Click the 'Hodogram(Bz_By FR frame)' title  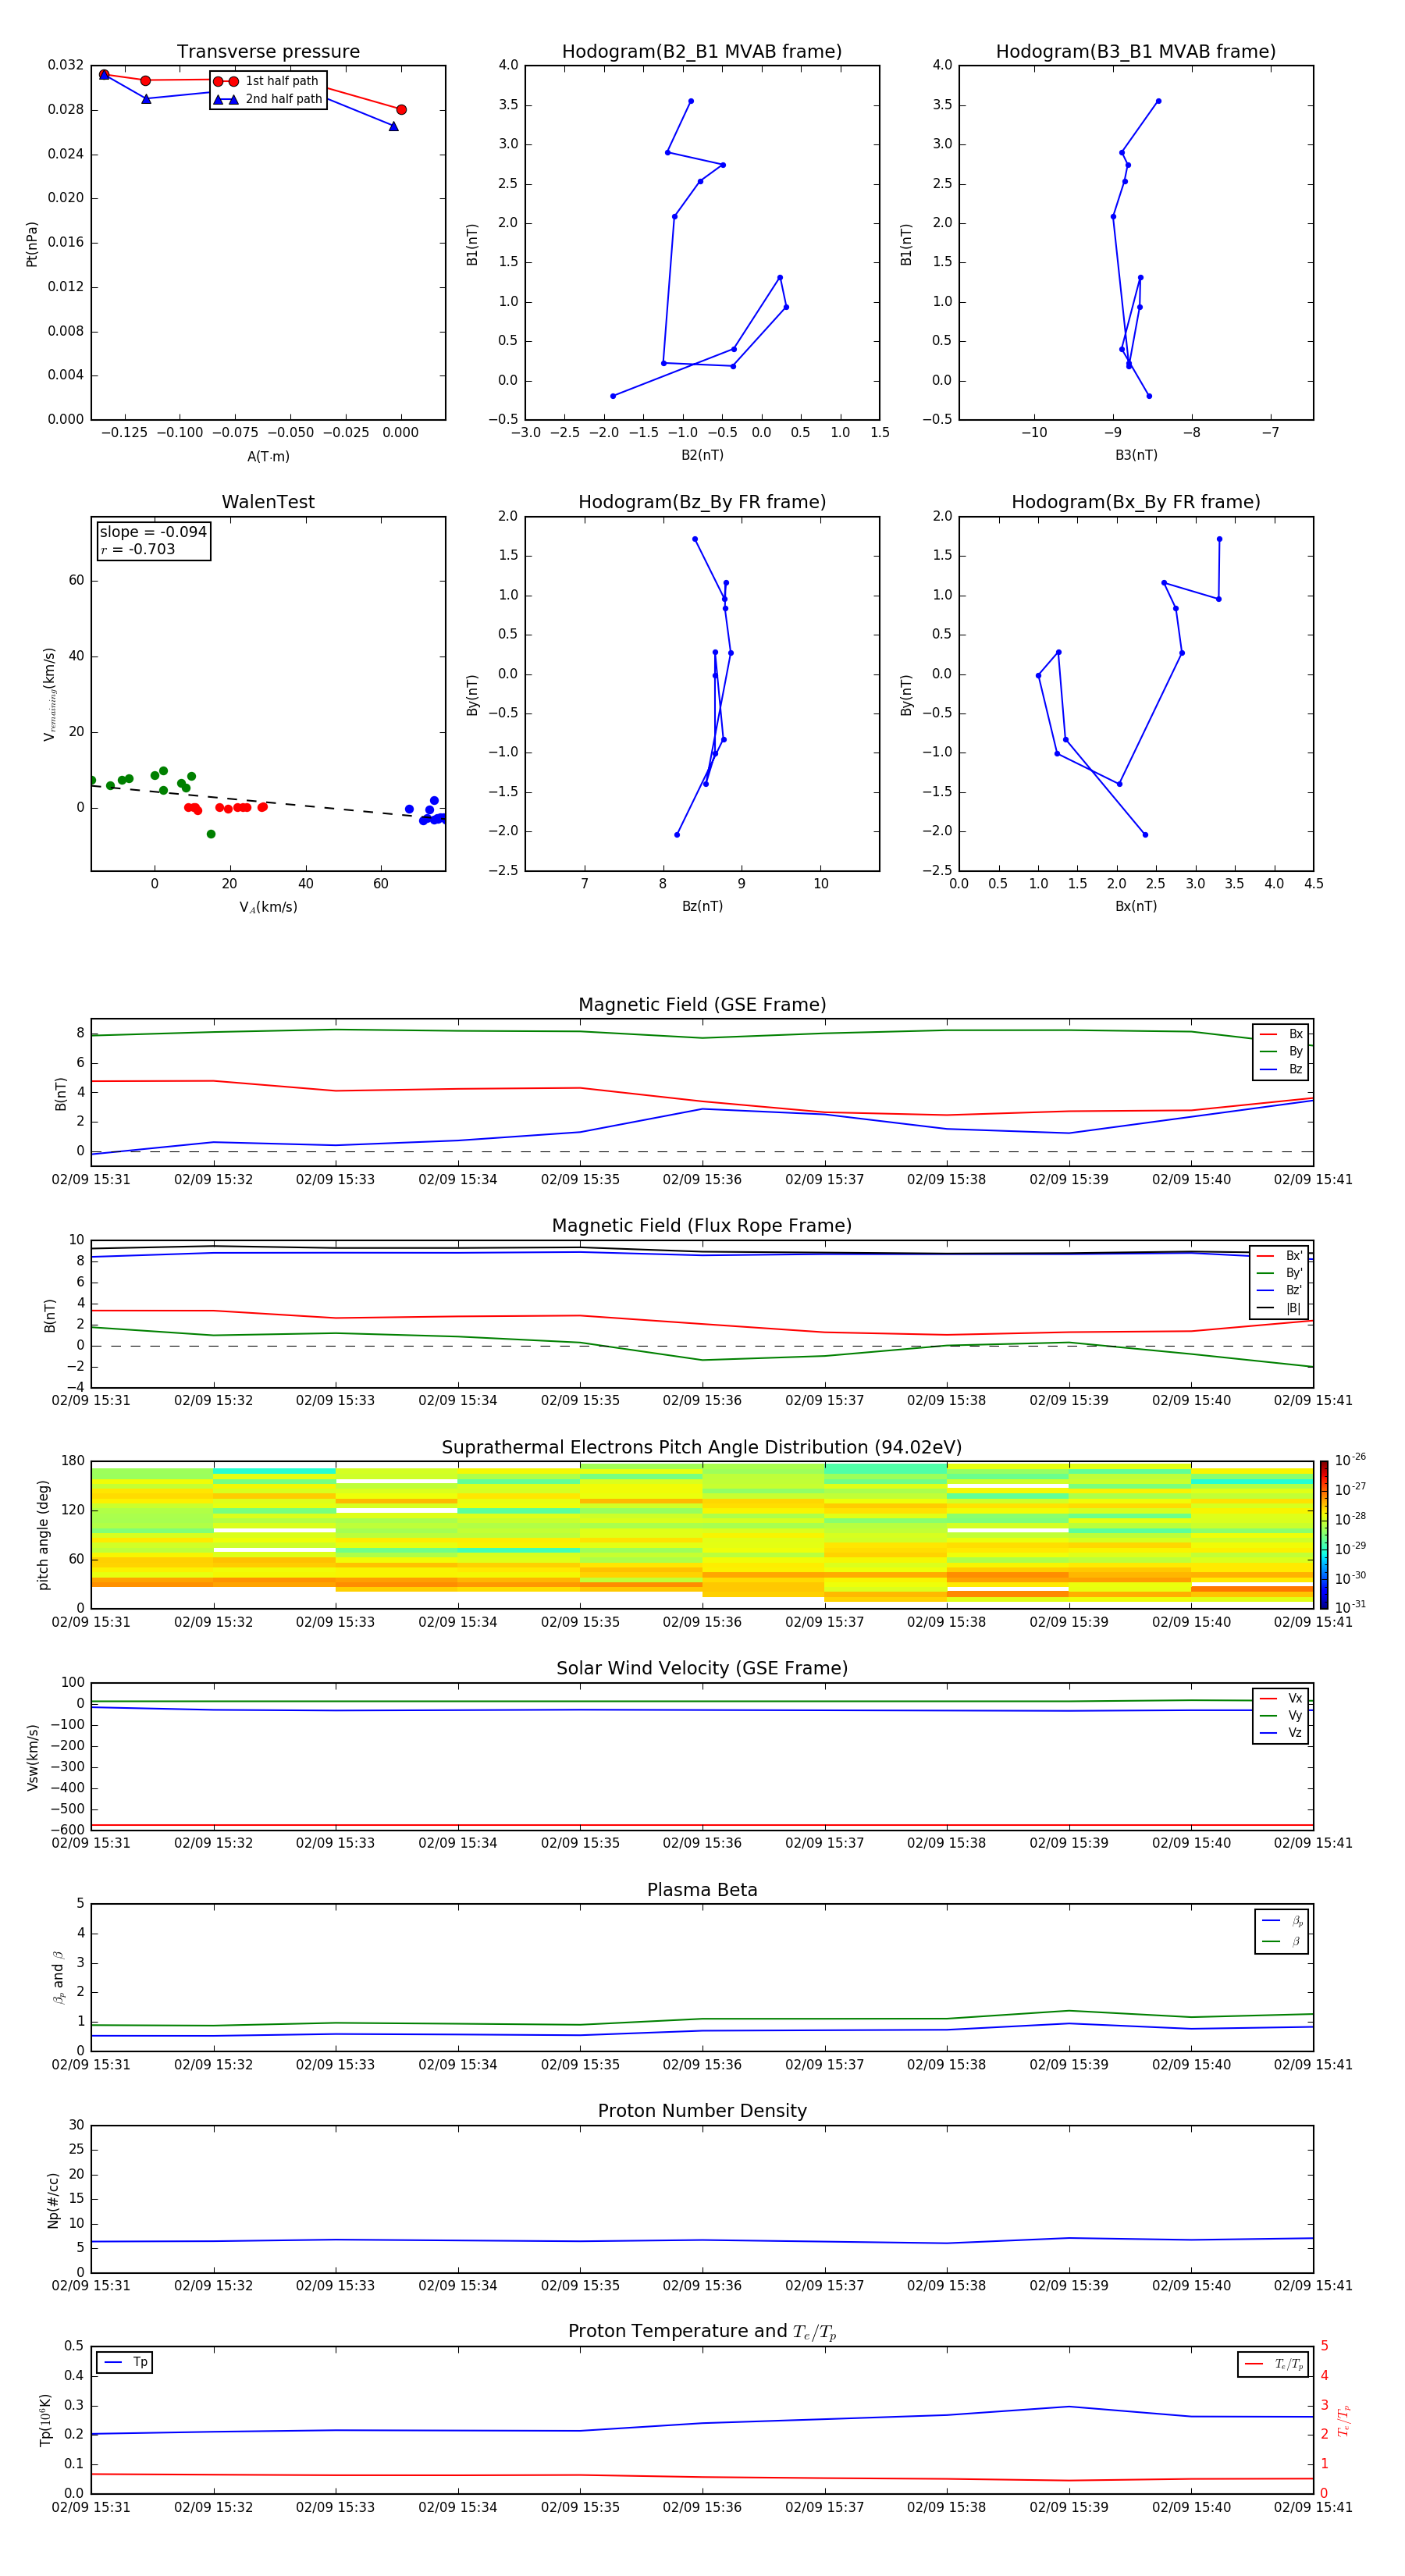click(x=702, y=502)
